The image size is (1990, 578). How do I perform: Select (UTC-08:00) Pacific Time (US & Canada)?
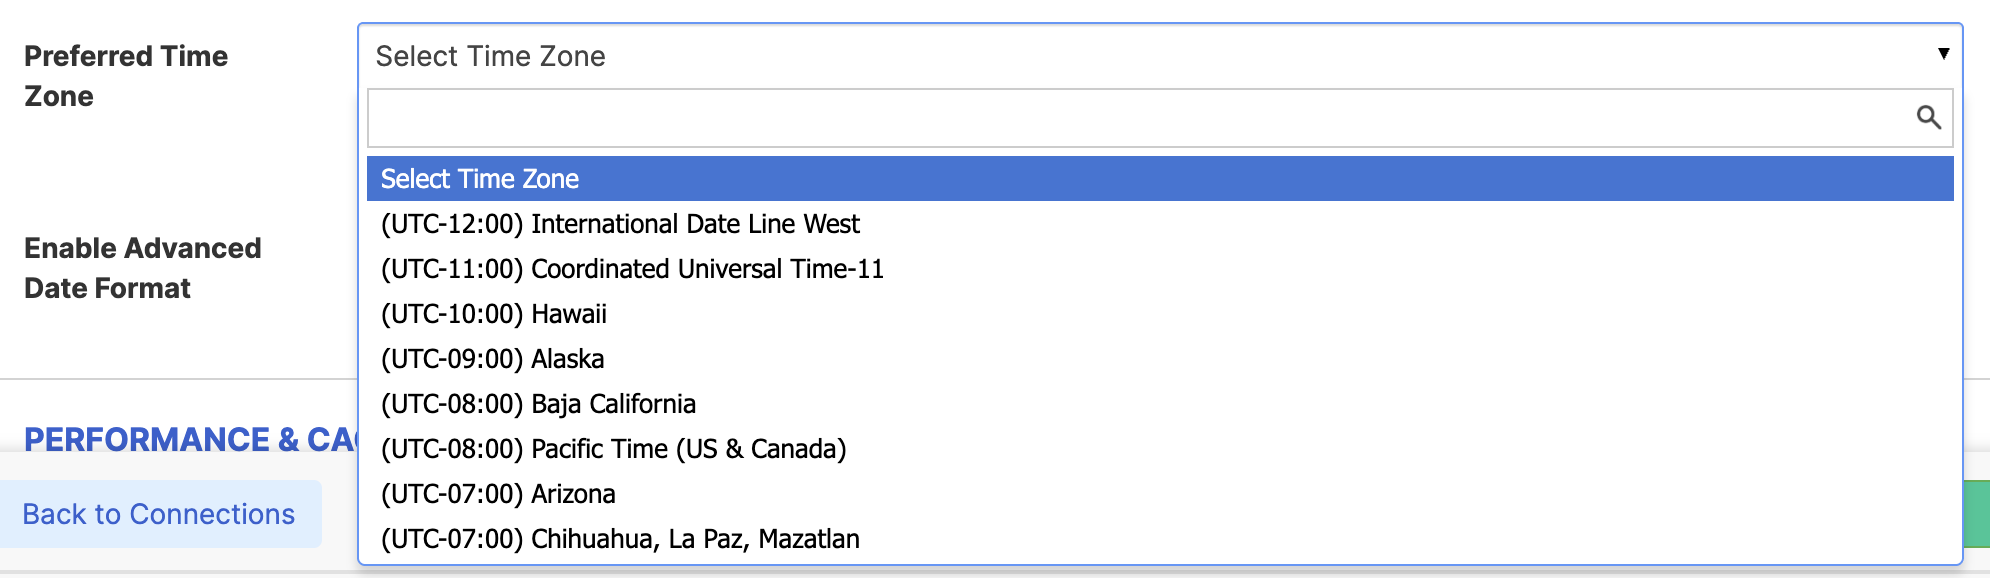pyautogui.click(x=612, y=449)
